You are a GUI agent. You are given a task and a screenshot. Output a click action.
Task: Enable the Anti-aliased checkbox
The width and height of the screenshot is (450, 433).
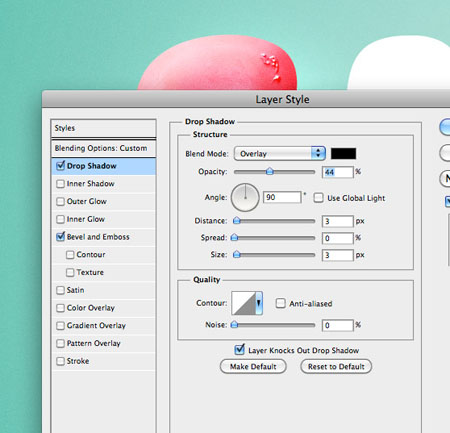[281, 303]
